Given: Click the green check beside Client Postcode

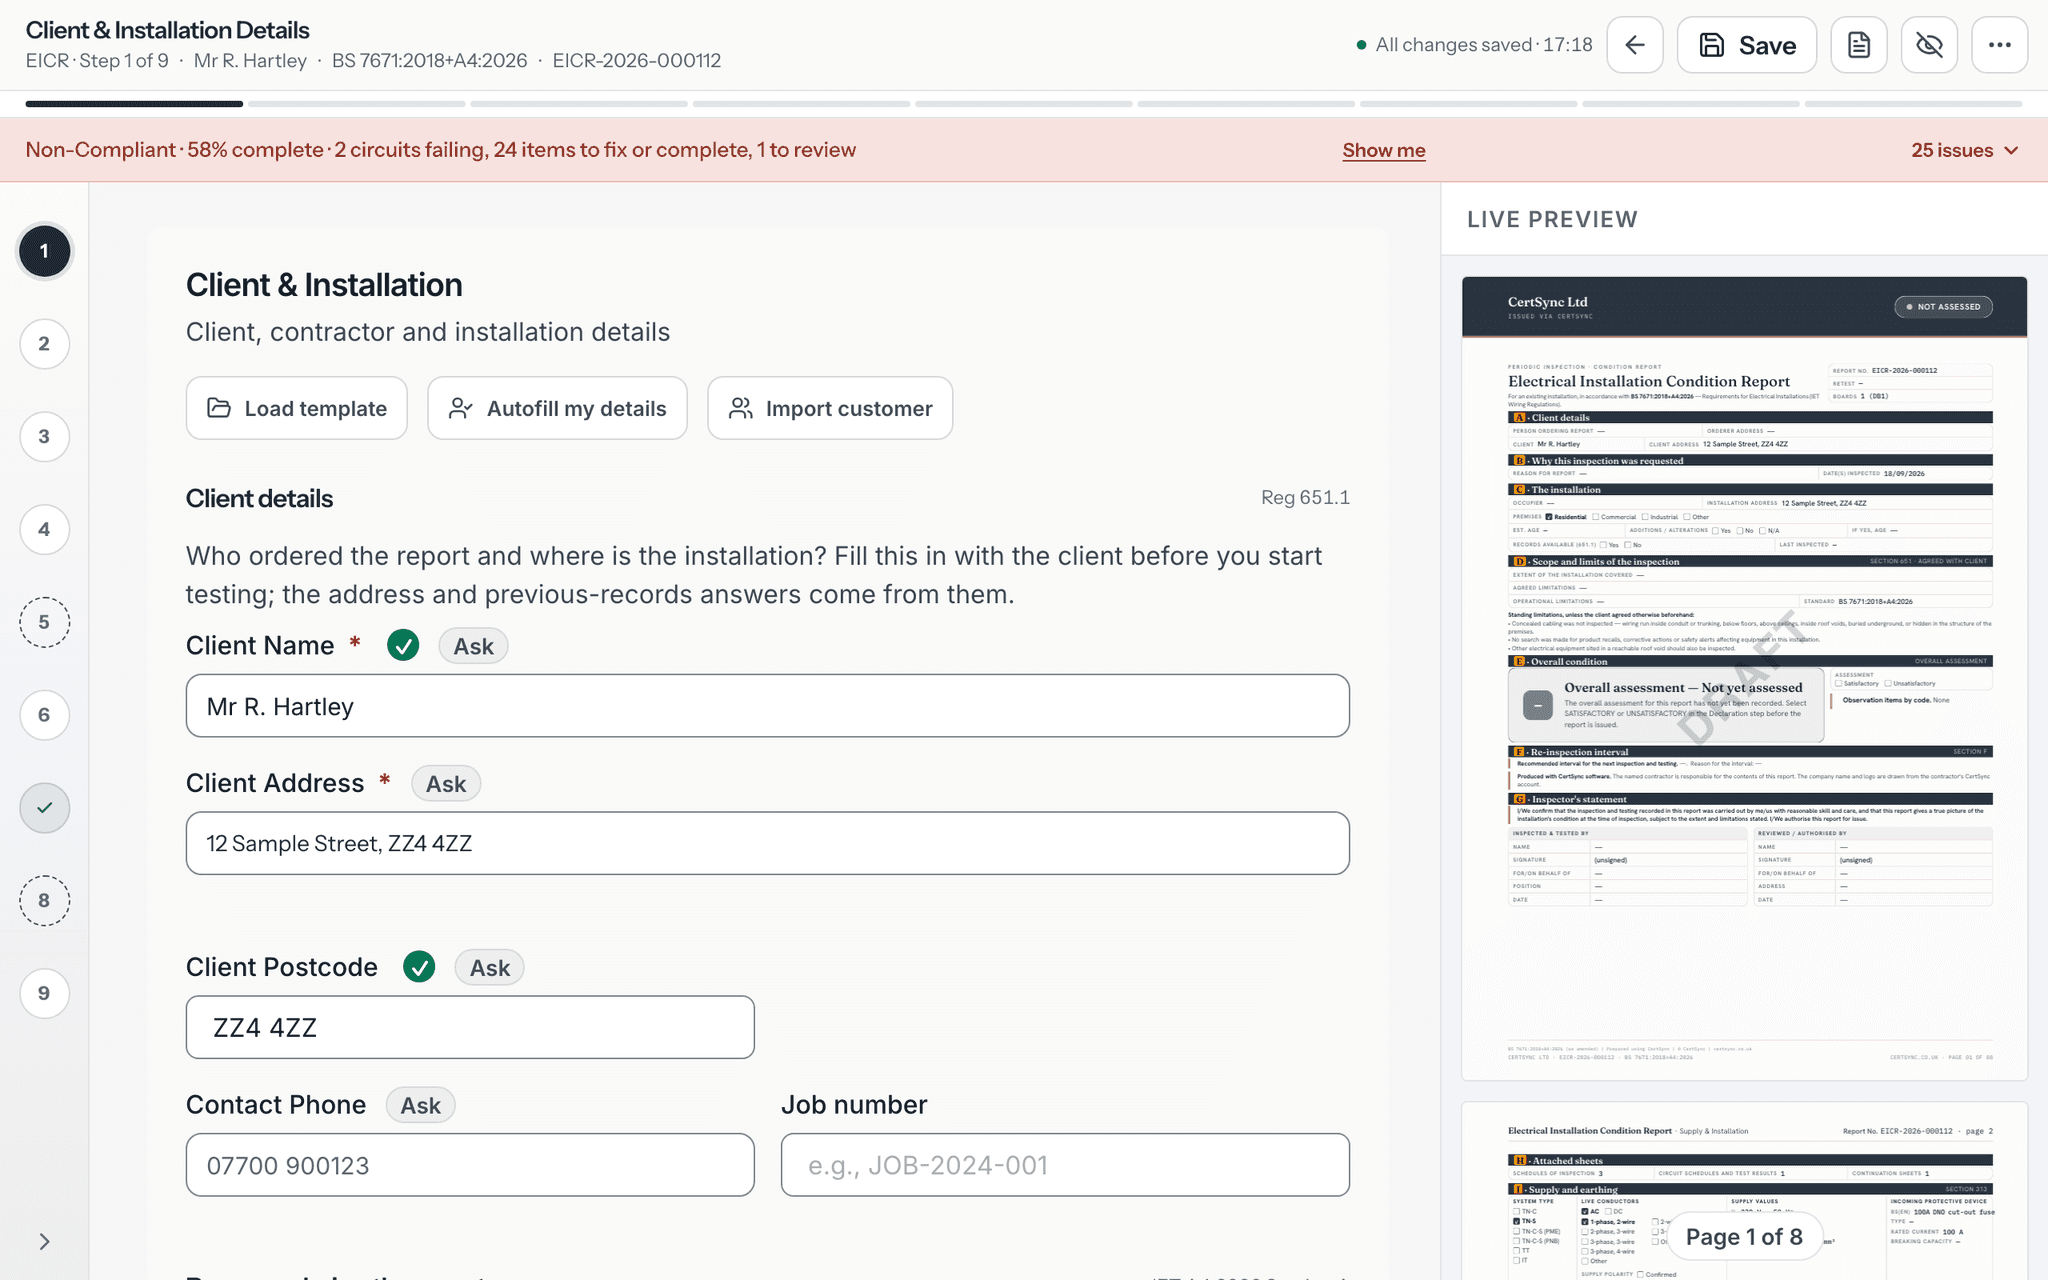Looking at the screenshot, I should 419,967.
